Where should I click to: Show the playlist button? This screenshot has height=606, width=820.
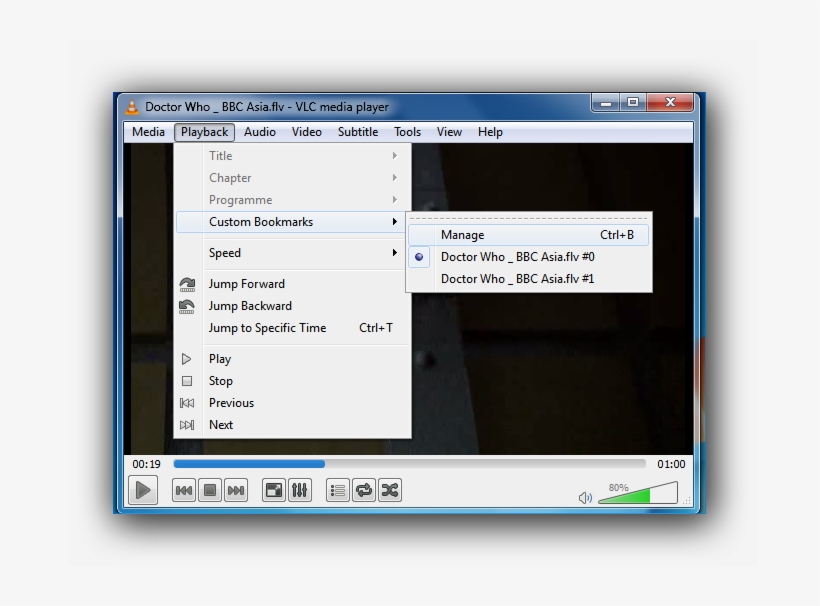(338, 490)
